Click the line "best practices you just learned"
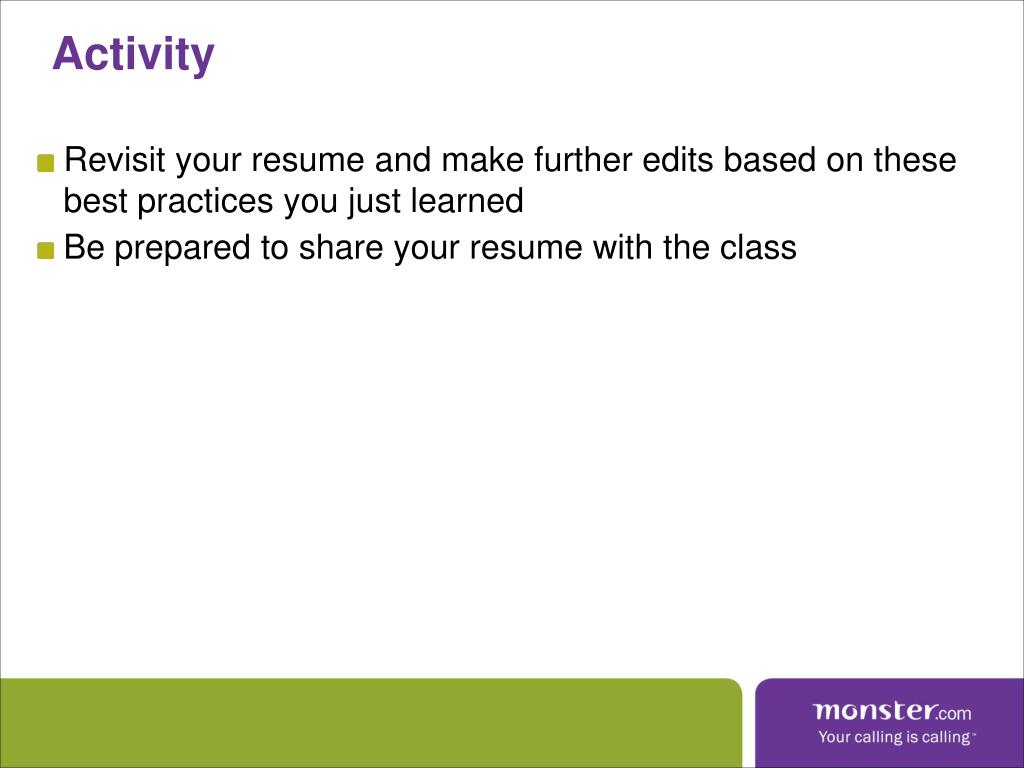Image resolution: width=1024 pixels, height=768 pixels. tap(293, 200)
